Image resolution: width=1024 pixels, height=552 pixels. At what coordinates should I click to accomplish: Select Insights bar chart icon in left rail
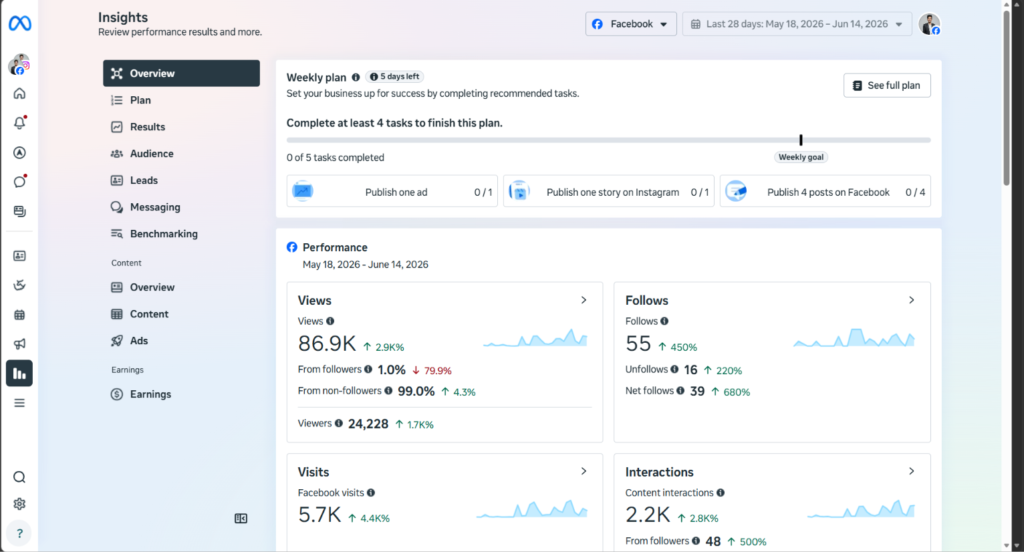pyautogui.click(x=20, y=373)
